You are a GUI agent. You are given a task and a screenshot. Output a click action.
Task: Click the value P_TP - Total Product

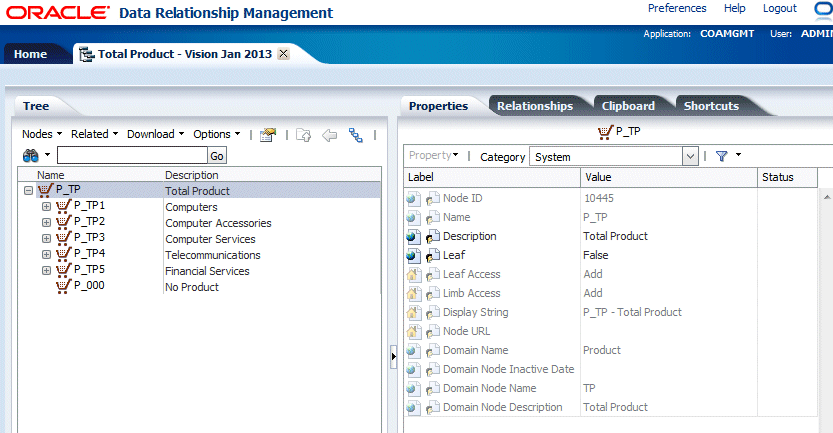pos(632,312)
